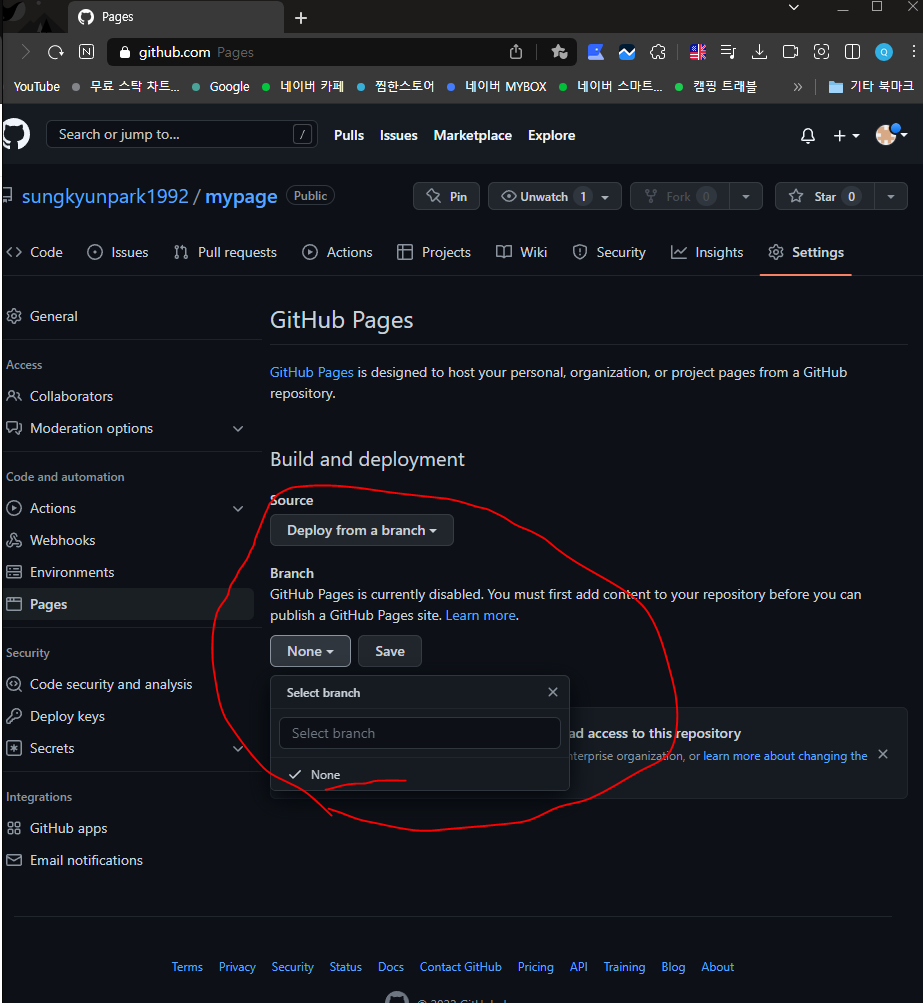Image resolution: width=923 pixels, height=1003 pixels.
Task: Open the Settings tab
Action: pos(806,252)
